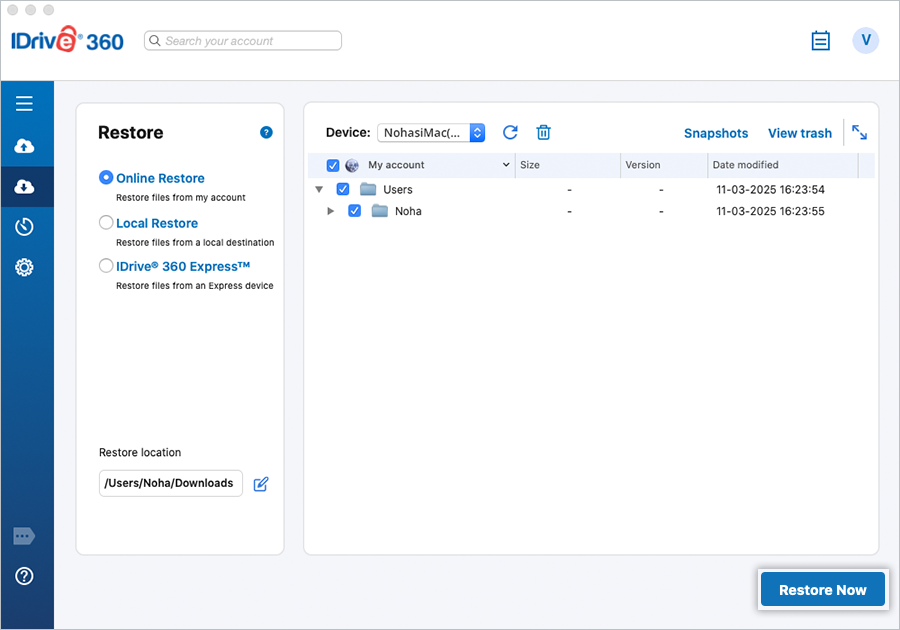Refresh the device file list

510,133
